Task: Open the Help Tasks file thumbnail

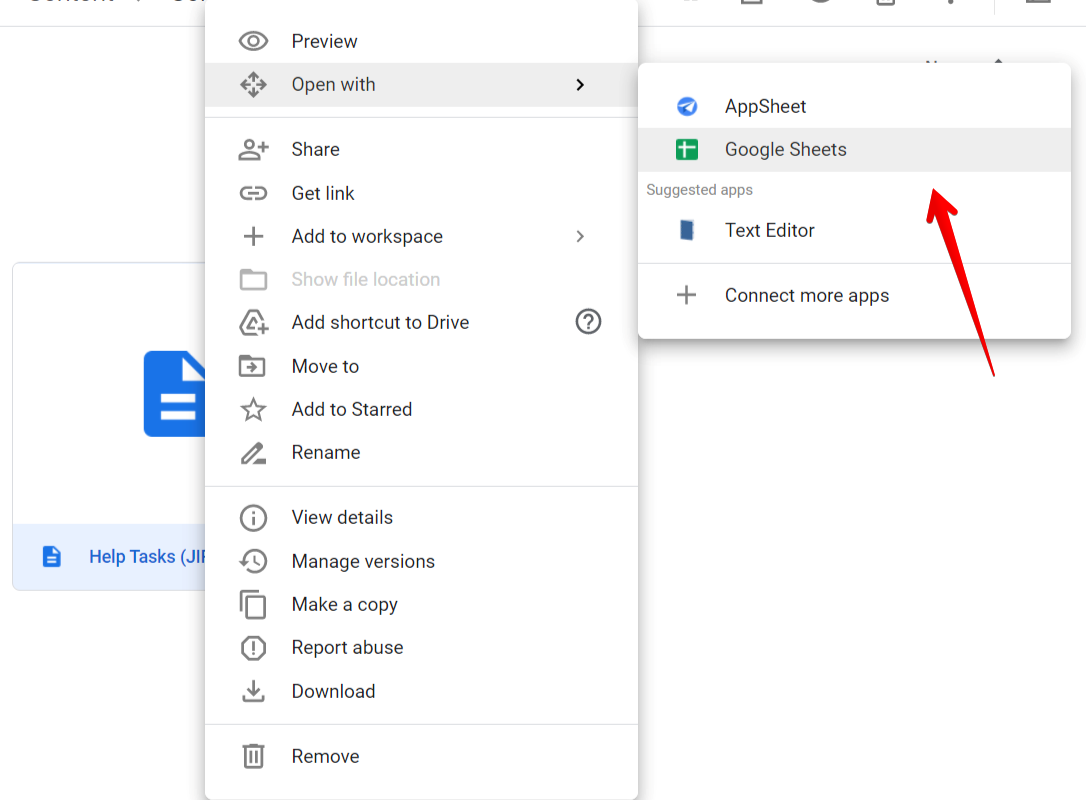Action: (110, 393)
